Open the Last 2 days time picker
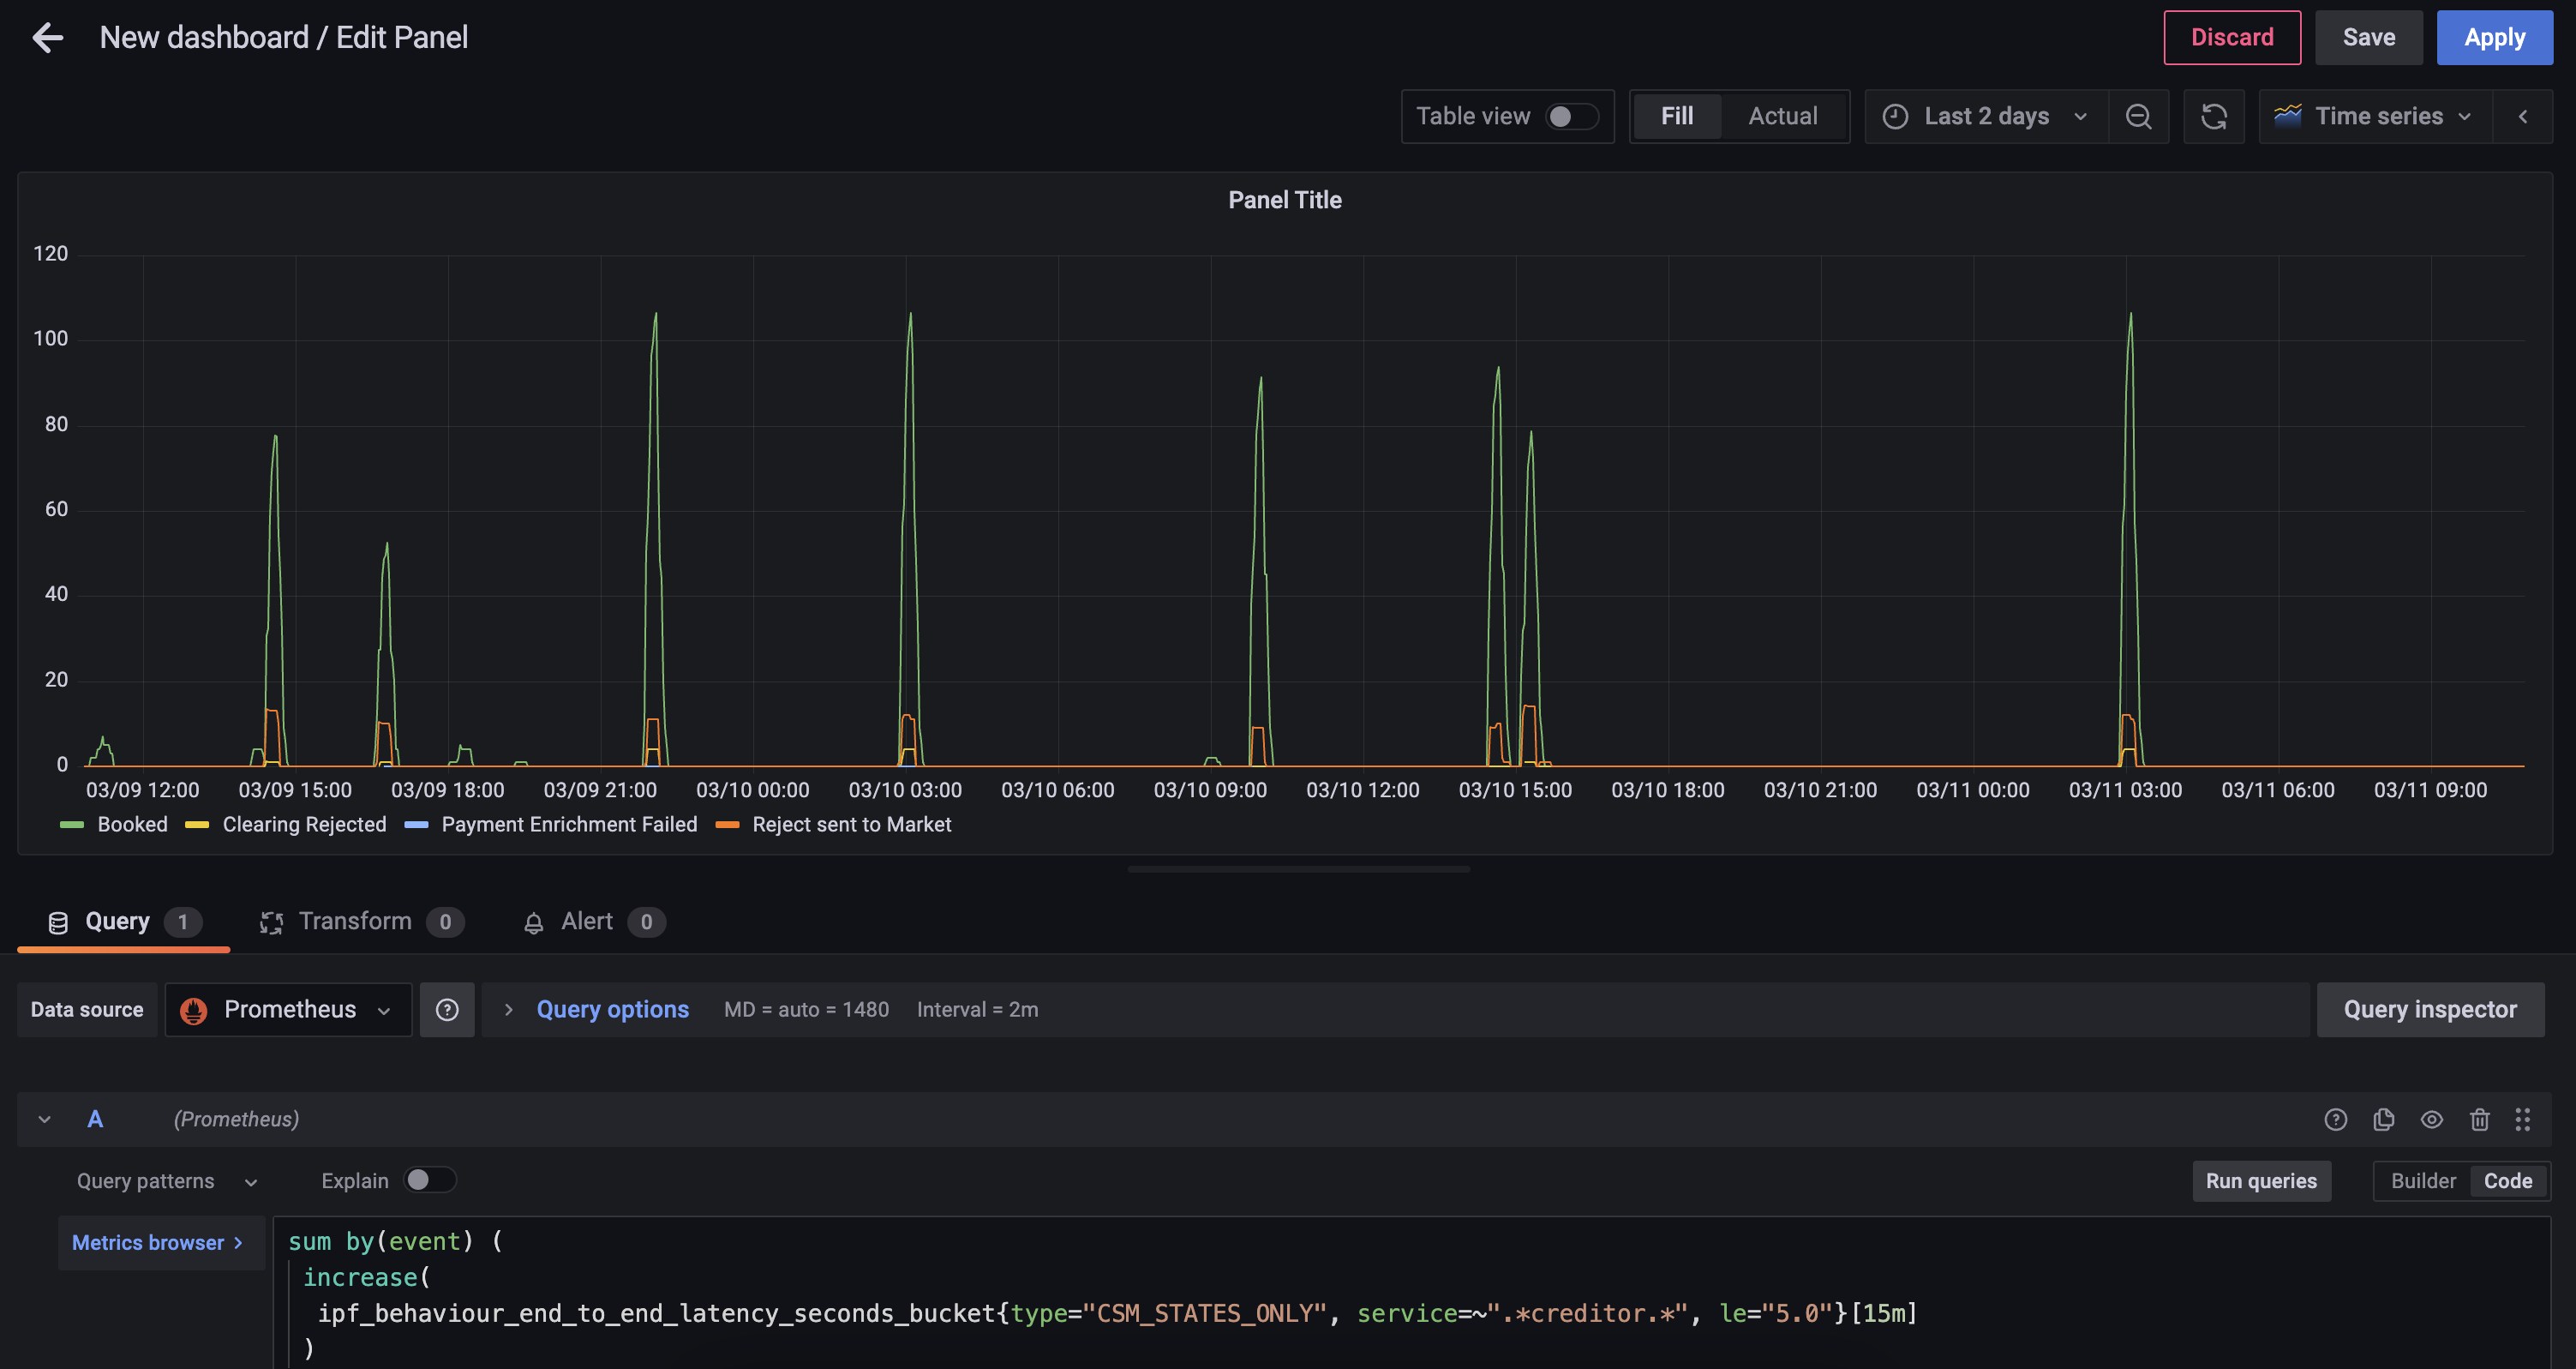 click(1986, 117)
